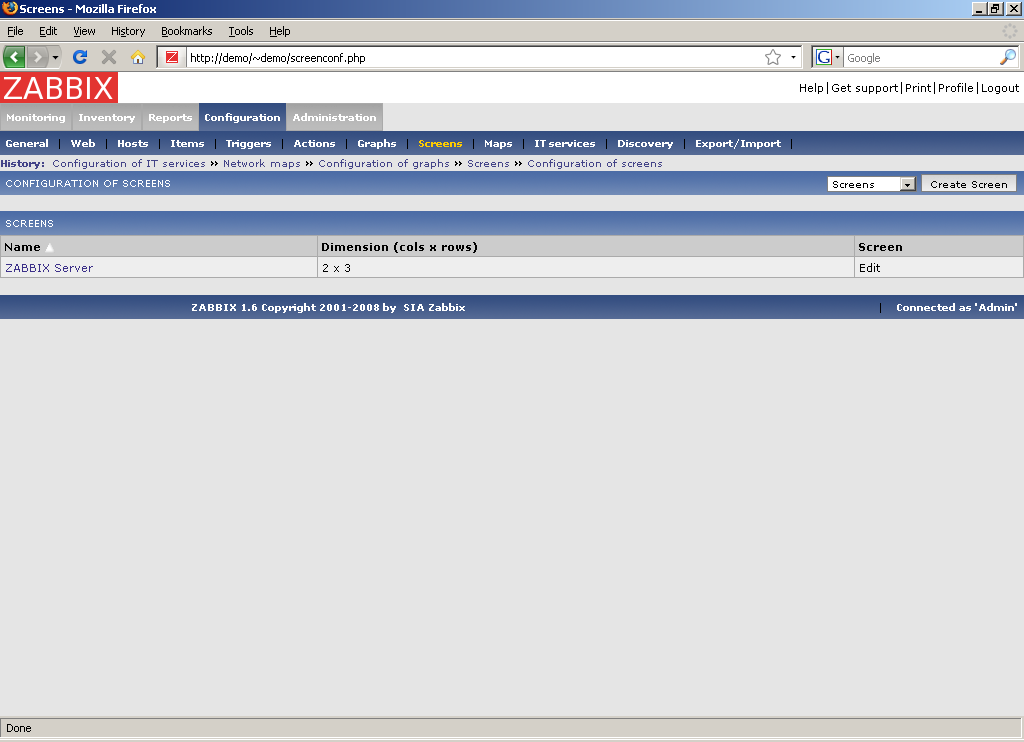Open the address bar history dropdown
Image resolution: width=1024 pixels, height=742 pixels.
[793, 57]
